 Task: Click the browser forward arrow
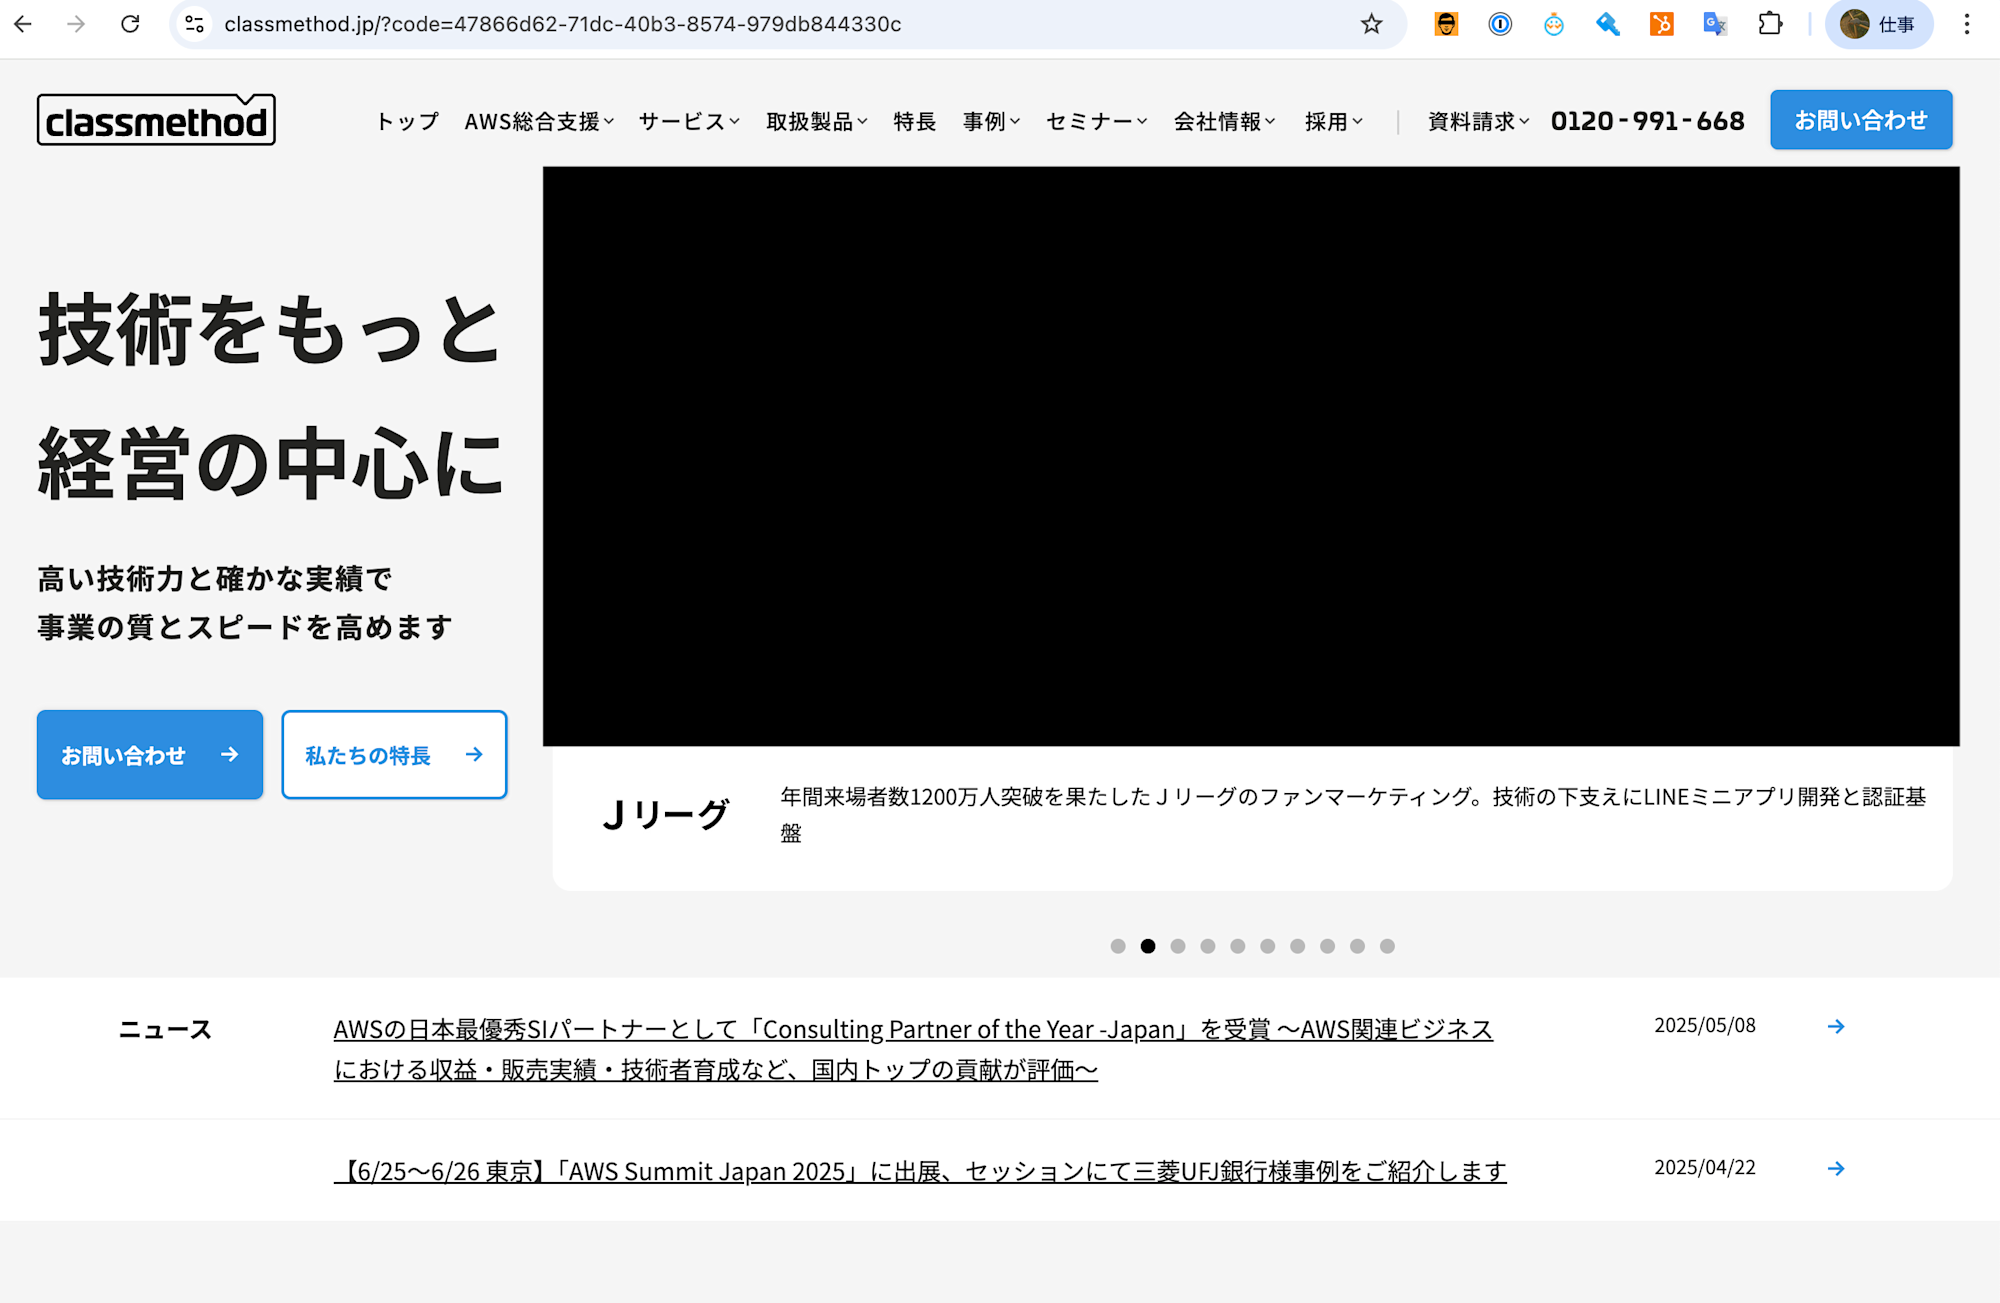(x=76, y=24)
